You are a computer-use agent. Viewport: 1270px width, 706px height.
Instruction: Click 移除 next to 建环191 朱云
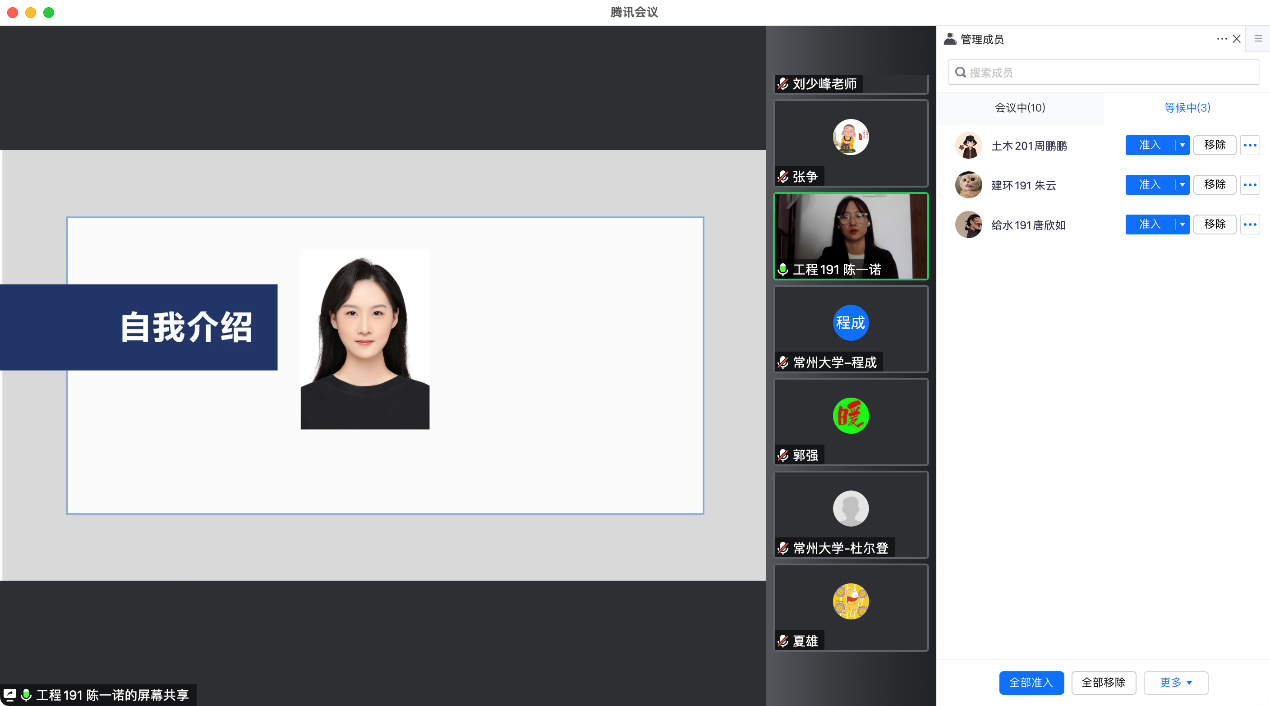click(1214, 185)
